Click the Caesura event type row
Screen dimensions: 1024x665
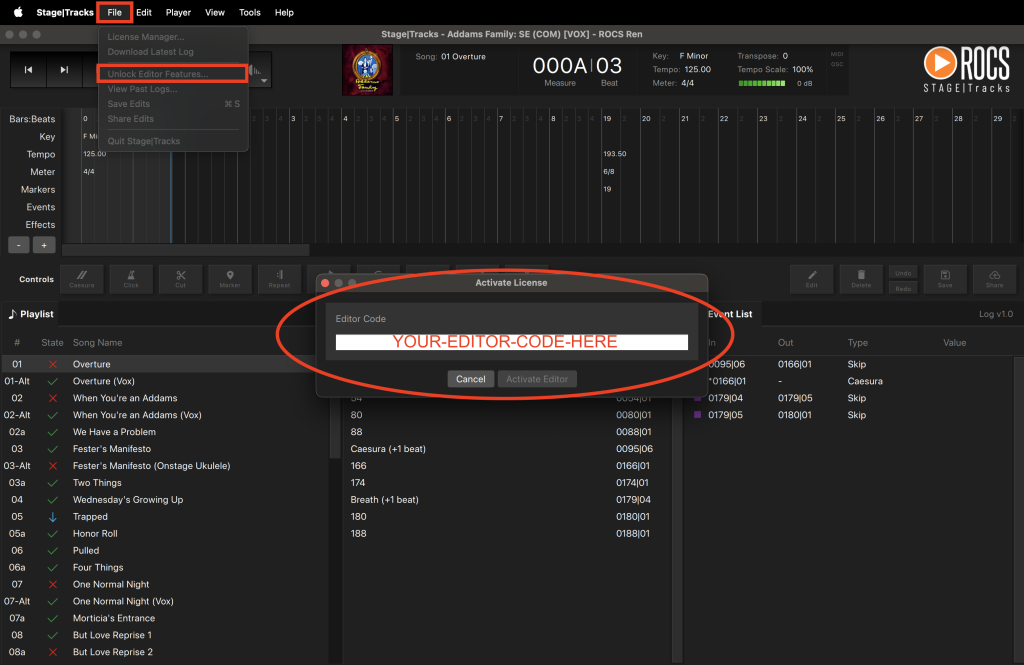pyautogui.click(x=852, y=381)
